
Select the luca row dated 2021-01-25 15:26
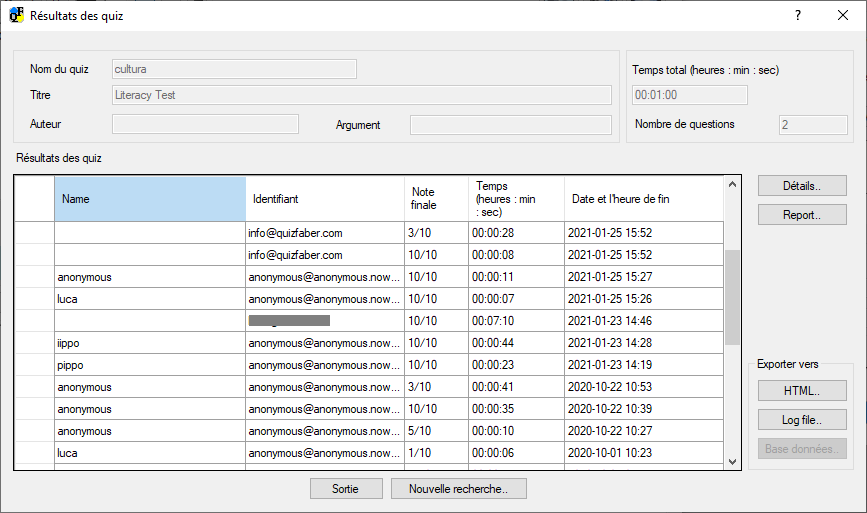click(x=150, y=299)
